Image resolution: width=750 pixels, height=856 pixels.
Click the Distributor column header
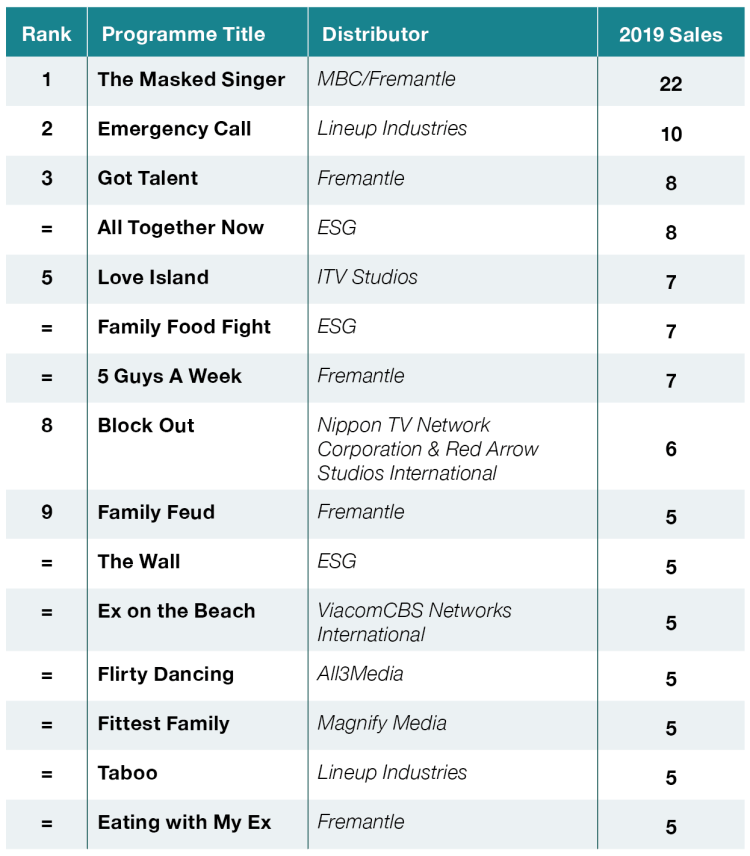375,34
